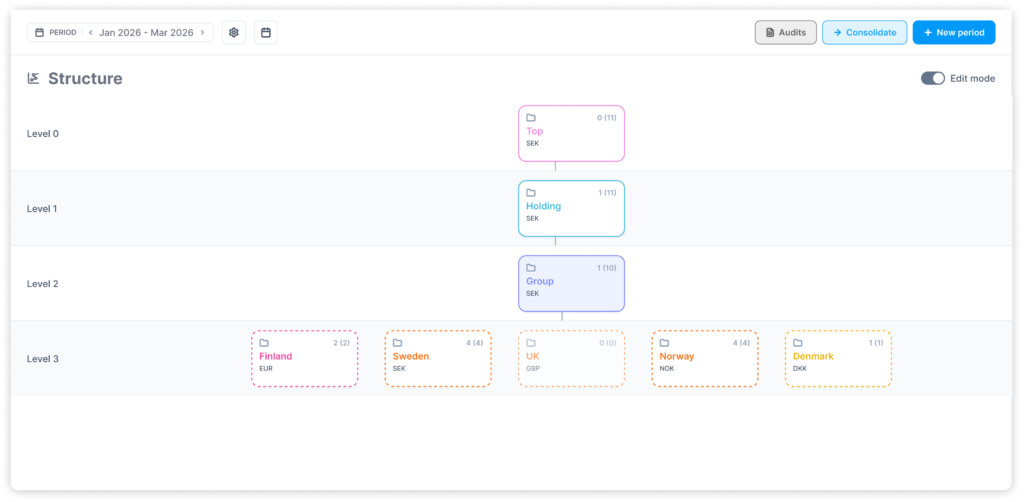Select the Holding company name
Viewport: 1024px width, 502px height.
click(543, 206)
